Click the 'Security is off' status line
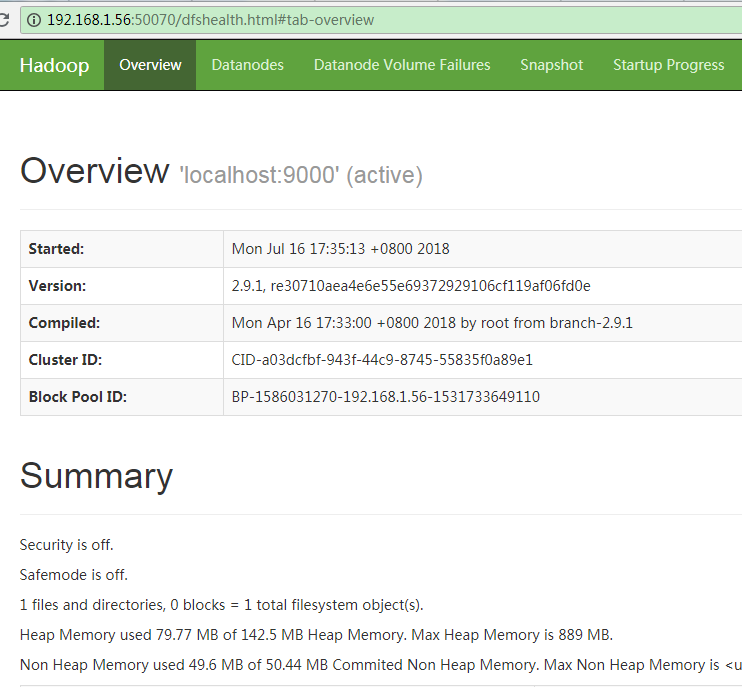This screenshot has height=687, width=742. [67, 545]
